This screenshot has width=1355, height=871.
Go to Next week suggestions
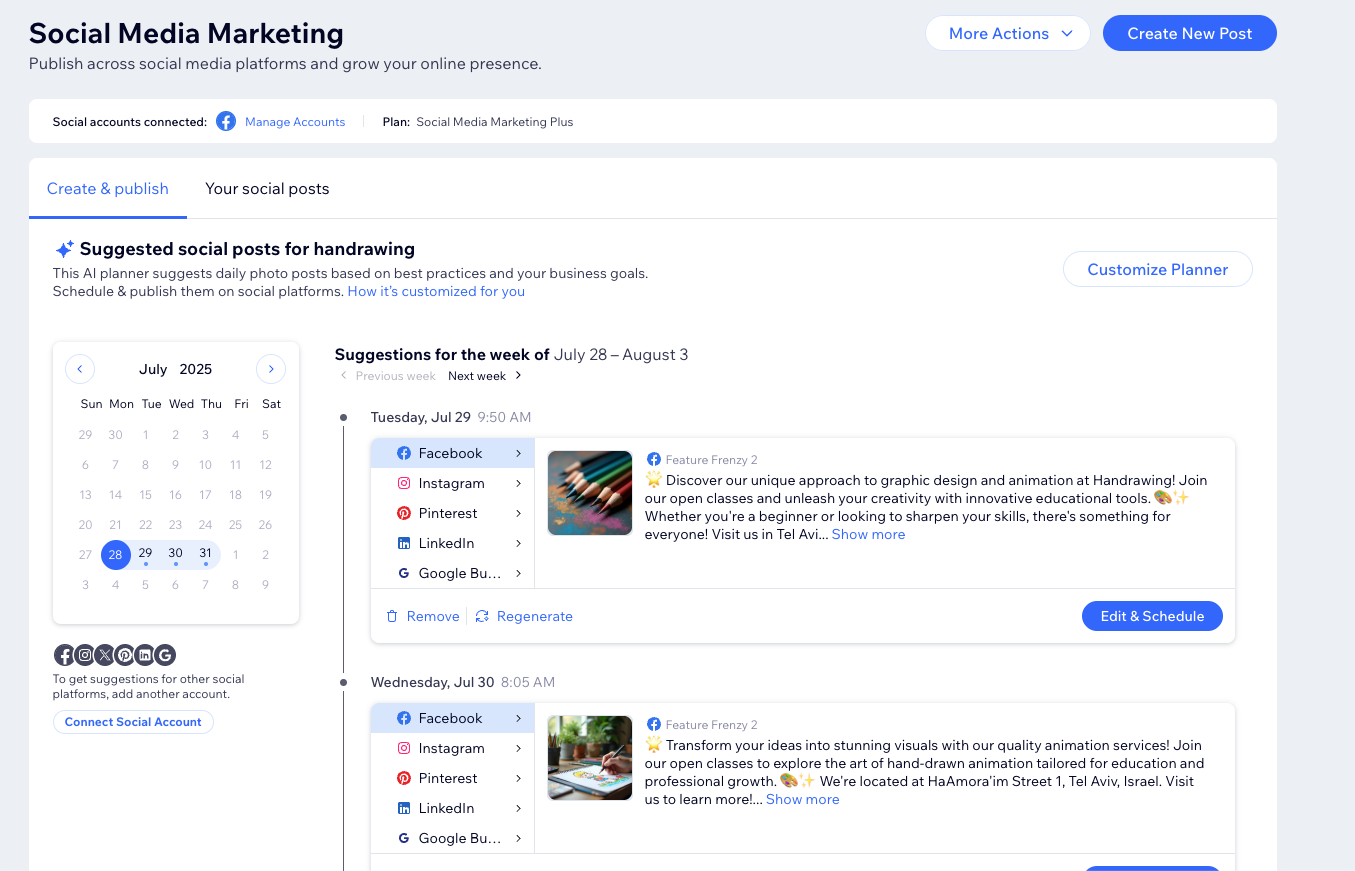tap(485, 376)
